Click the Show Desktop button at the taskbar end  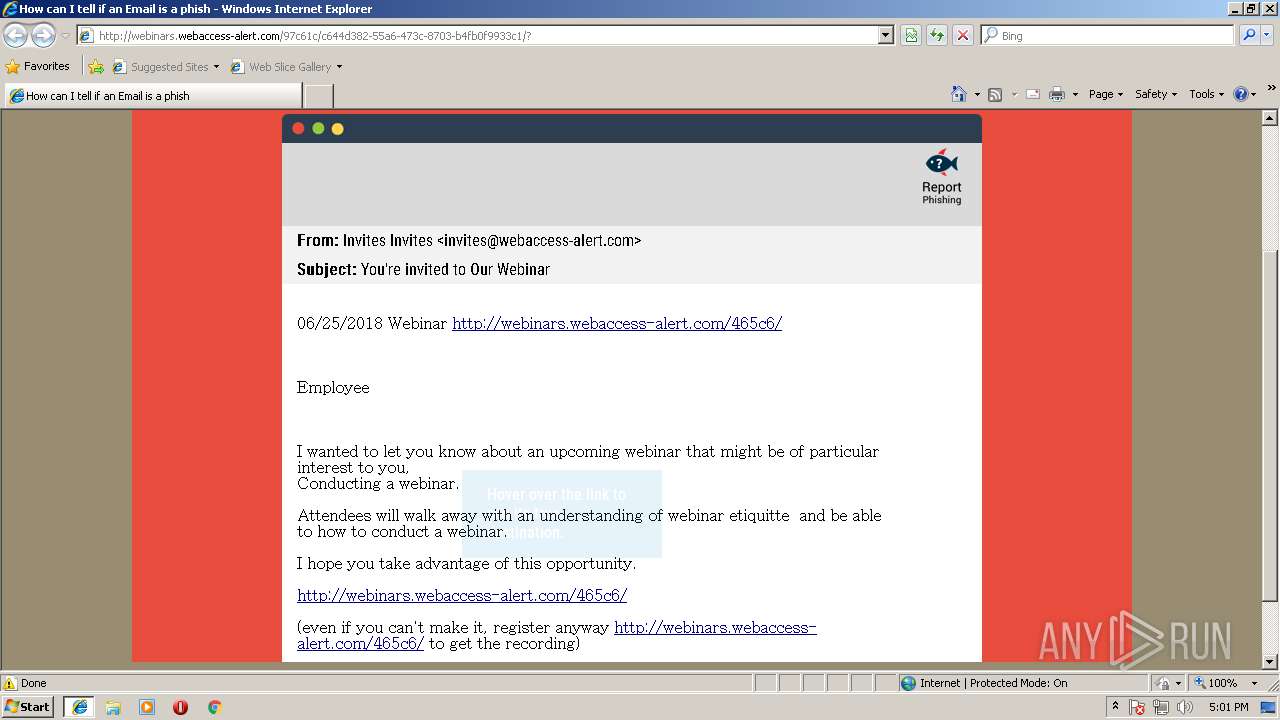[x=1269, y=707]
